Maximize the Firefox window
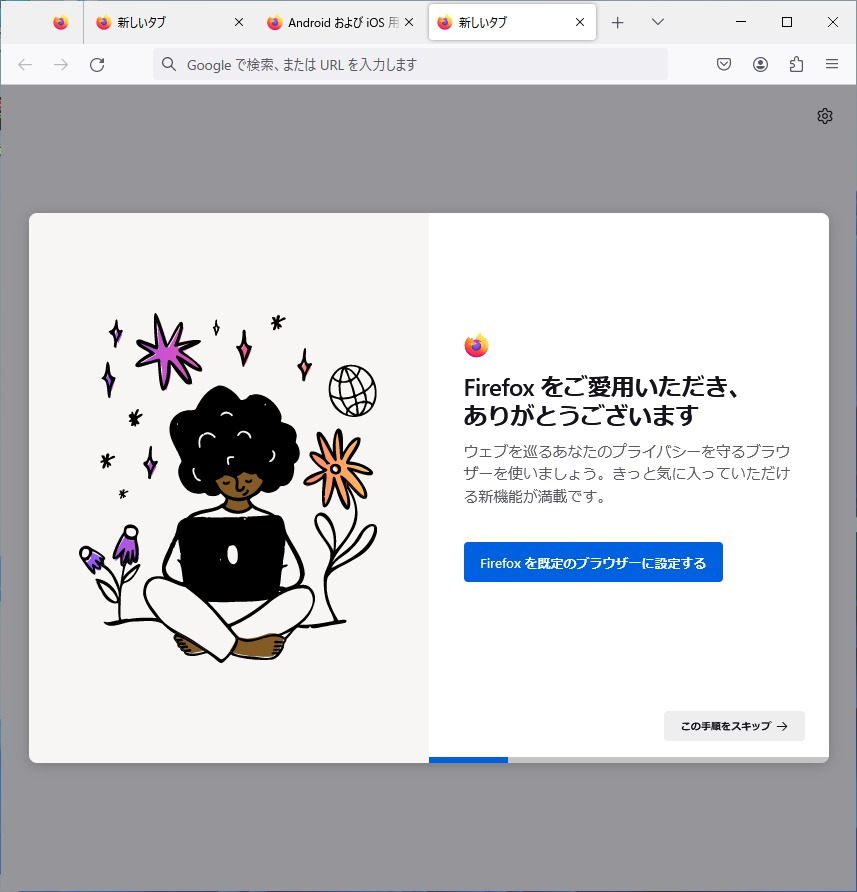Screen dimensions: 857x892 787,22
